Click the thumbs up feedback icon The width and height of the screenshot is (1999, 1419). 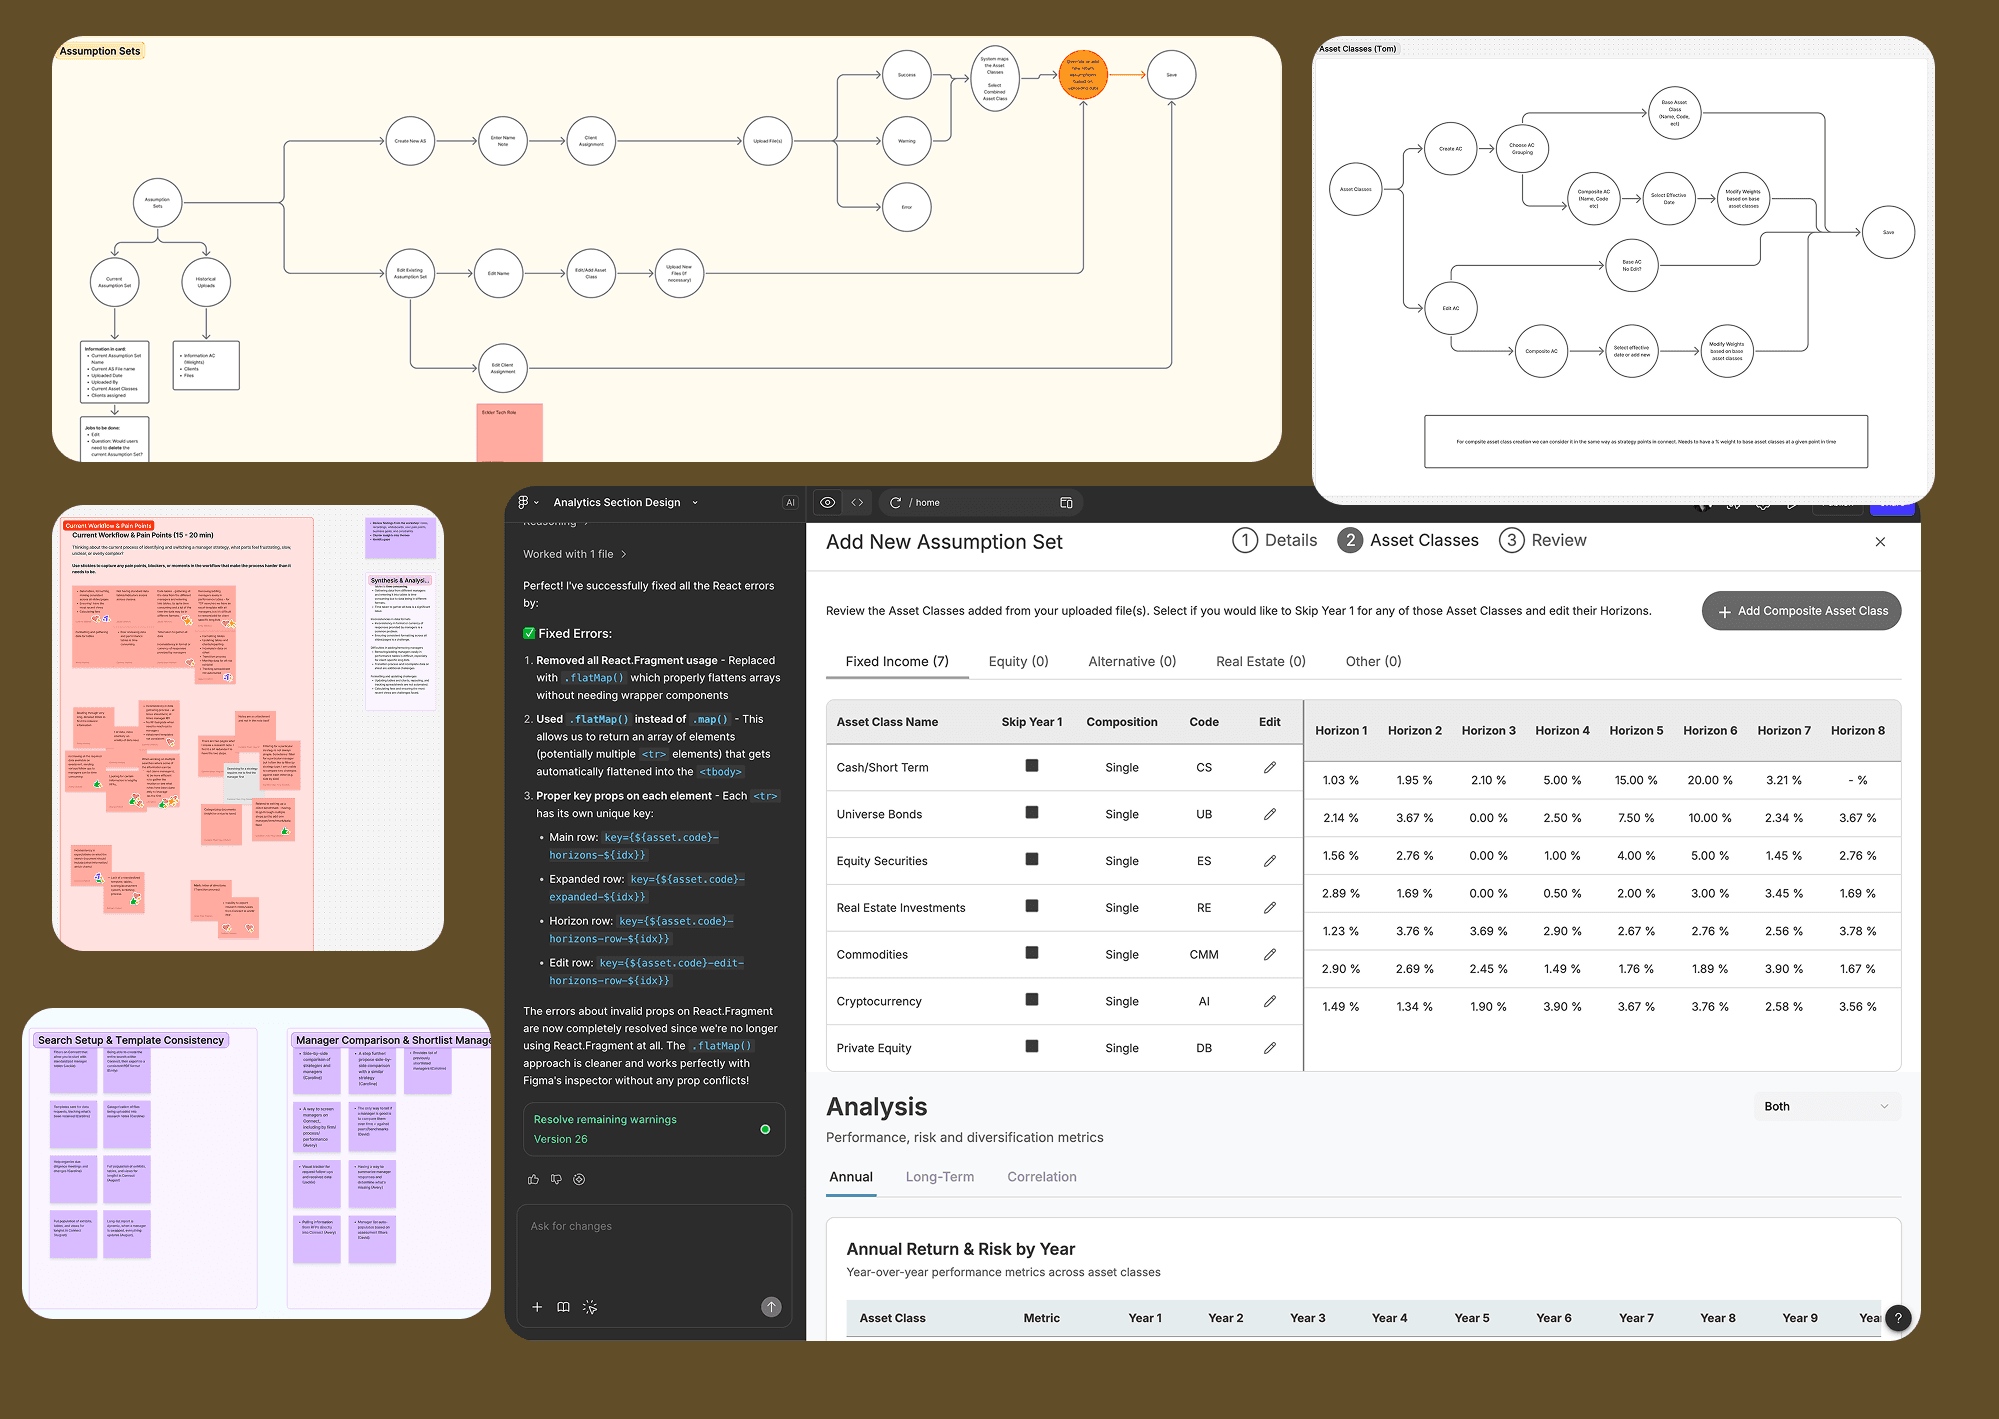coord(533,1179)
